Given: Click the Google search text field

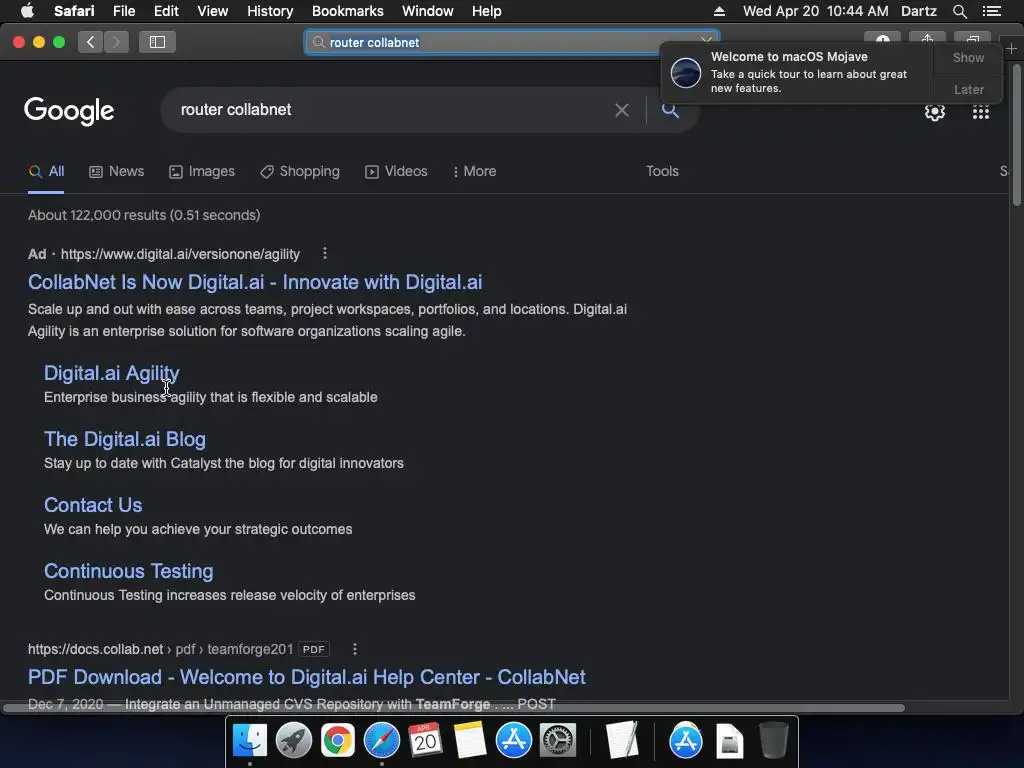Looking at the screenshot, I should (x=392, y=110).
